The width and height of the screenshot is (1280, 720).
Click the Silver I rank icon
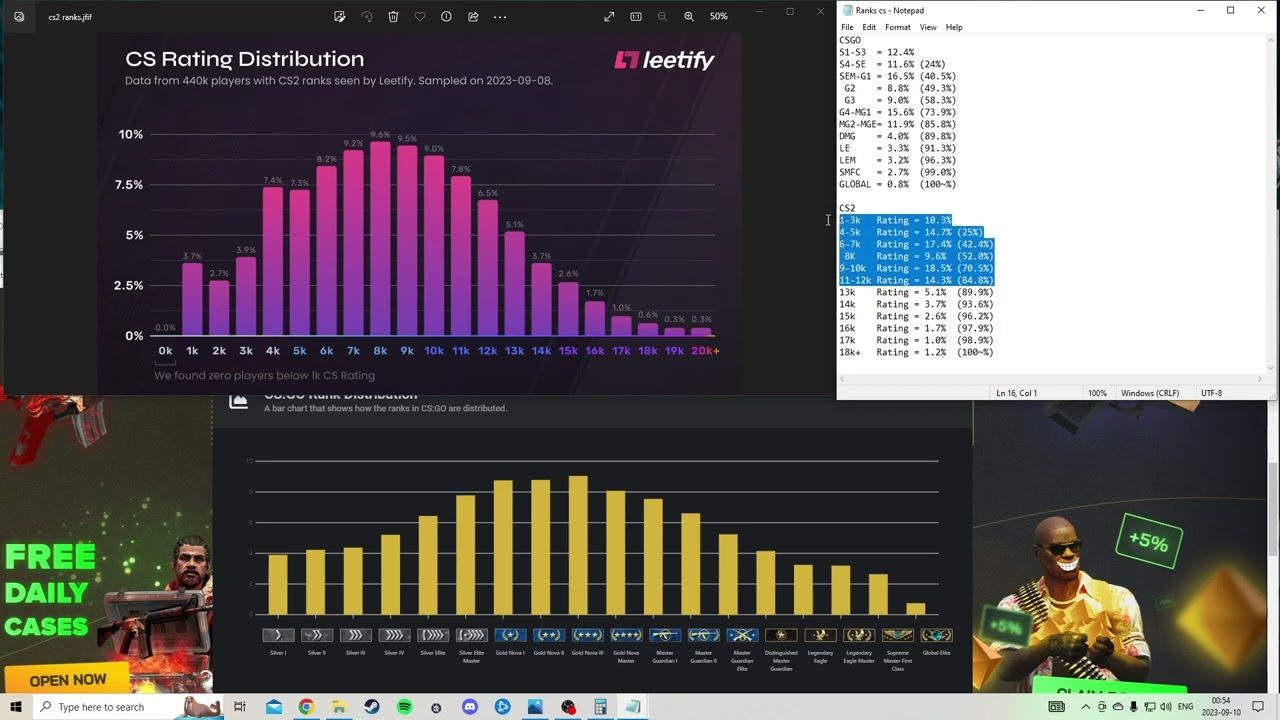point(278,635)
